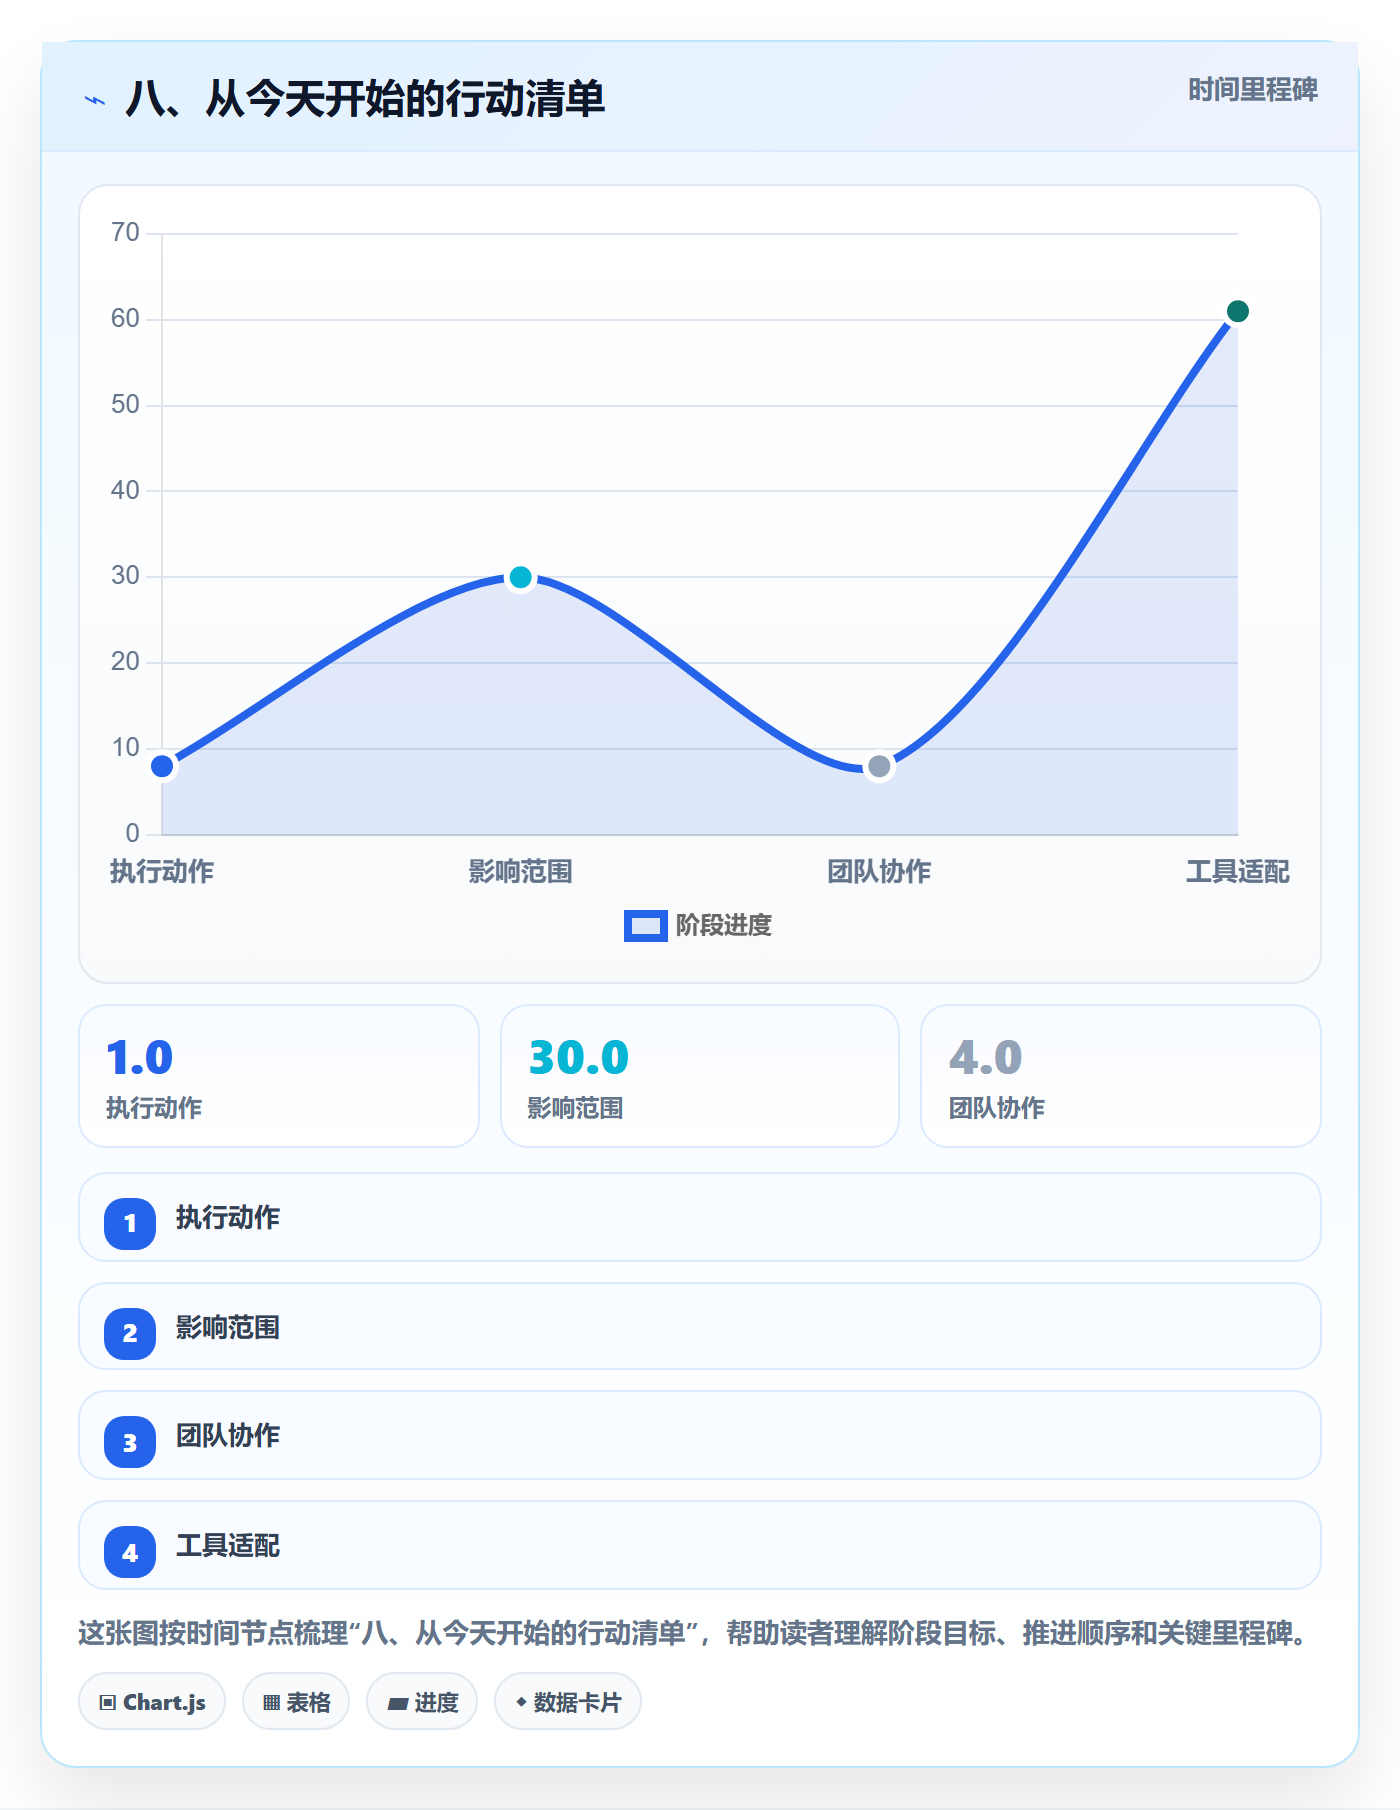
Task: Click the Chart.js tag chip
Action: 152,1702
